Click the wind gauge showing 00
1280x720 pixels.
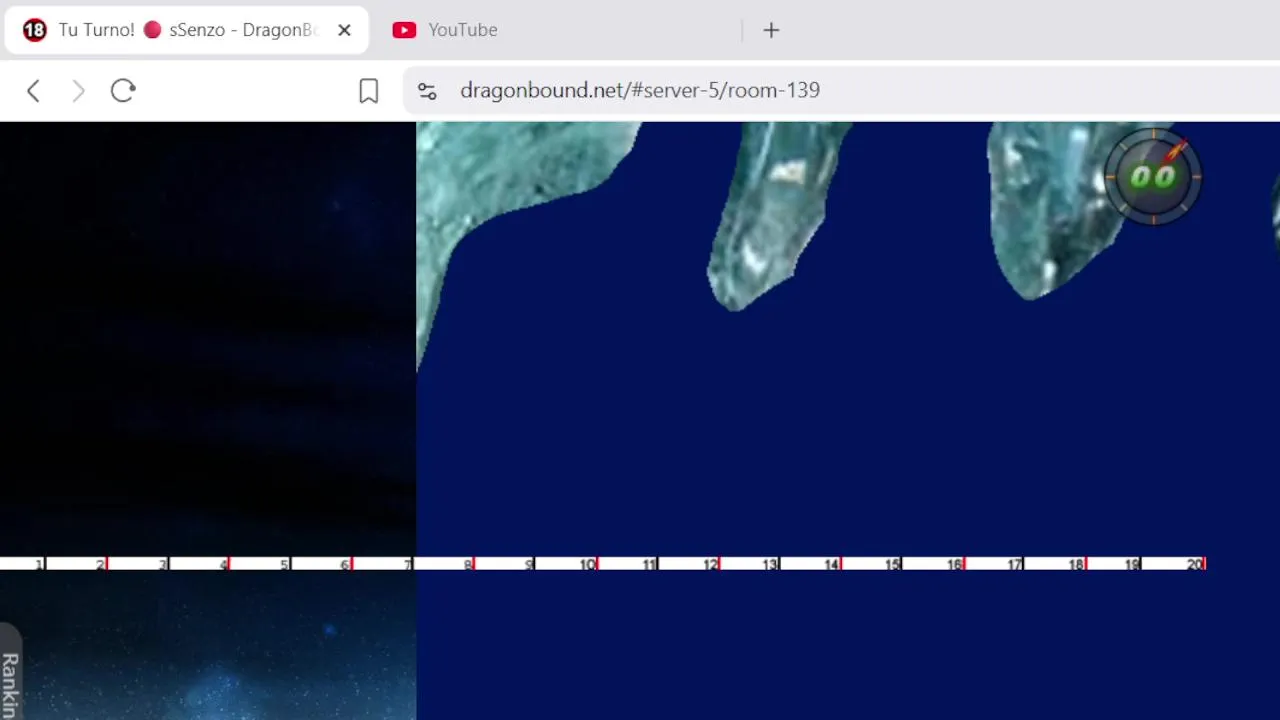click(x=1153, y=177)
